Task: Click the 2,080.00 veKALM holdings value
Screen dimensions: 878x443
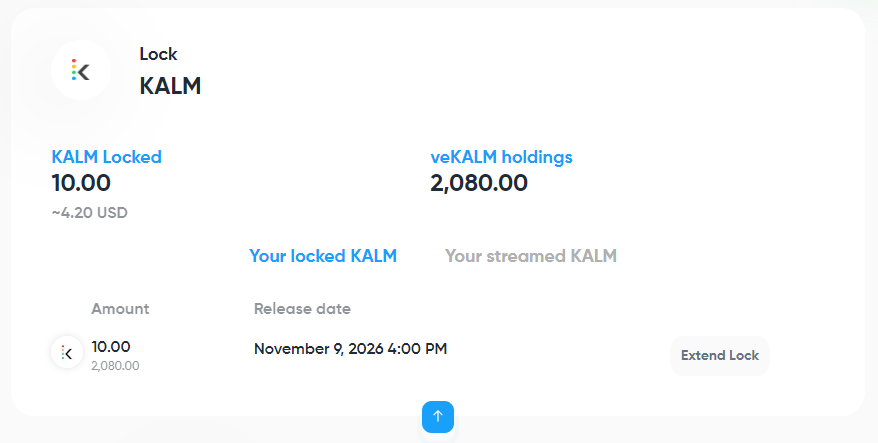Action: click(479, 183)
